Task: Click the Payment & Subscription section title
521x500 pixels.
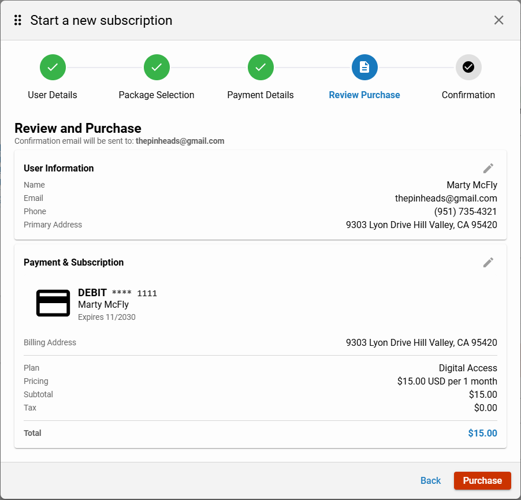Action: [x=74, y=262]
